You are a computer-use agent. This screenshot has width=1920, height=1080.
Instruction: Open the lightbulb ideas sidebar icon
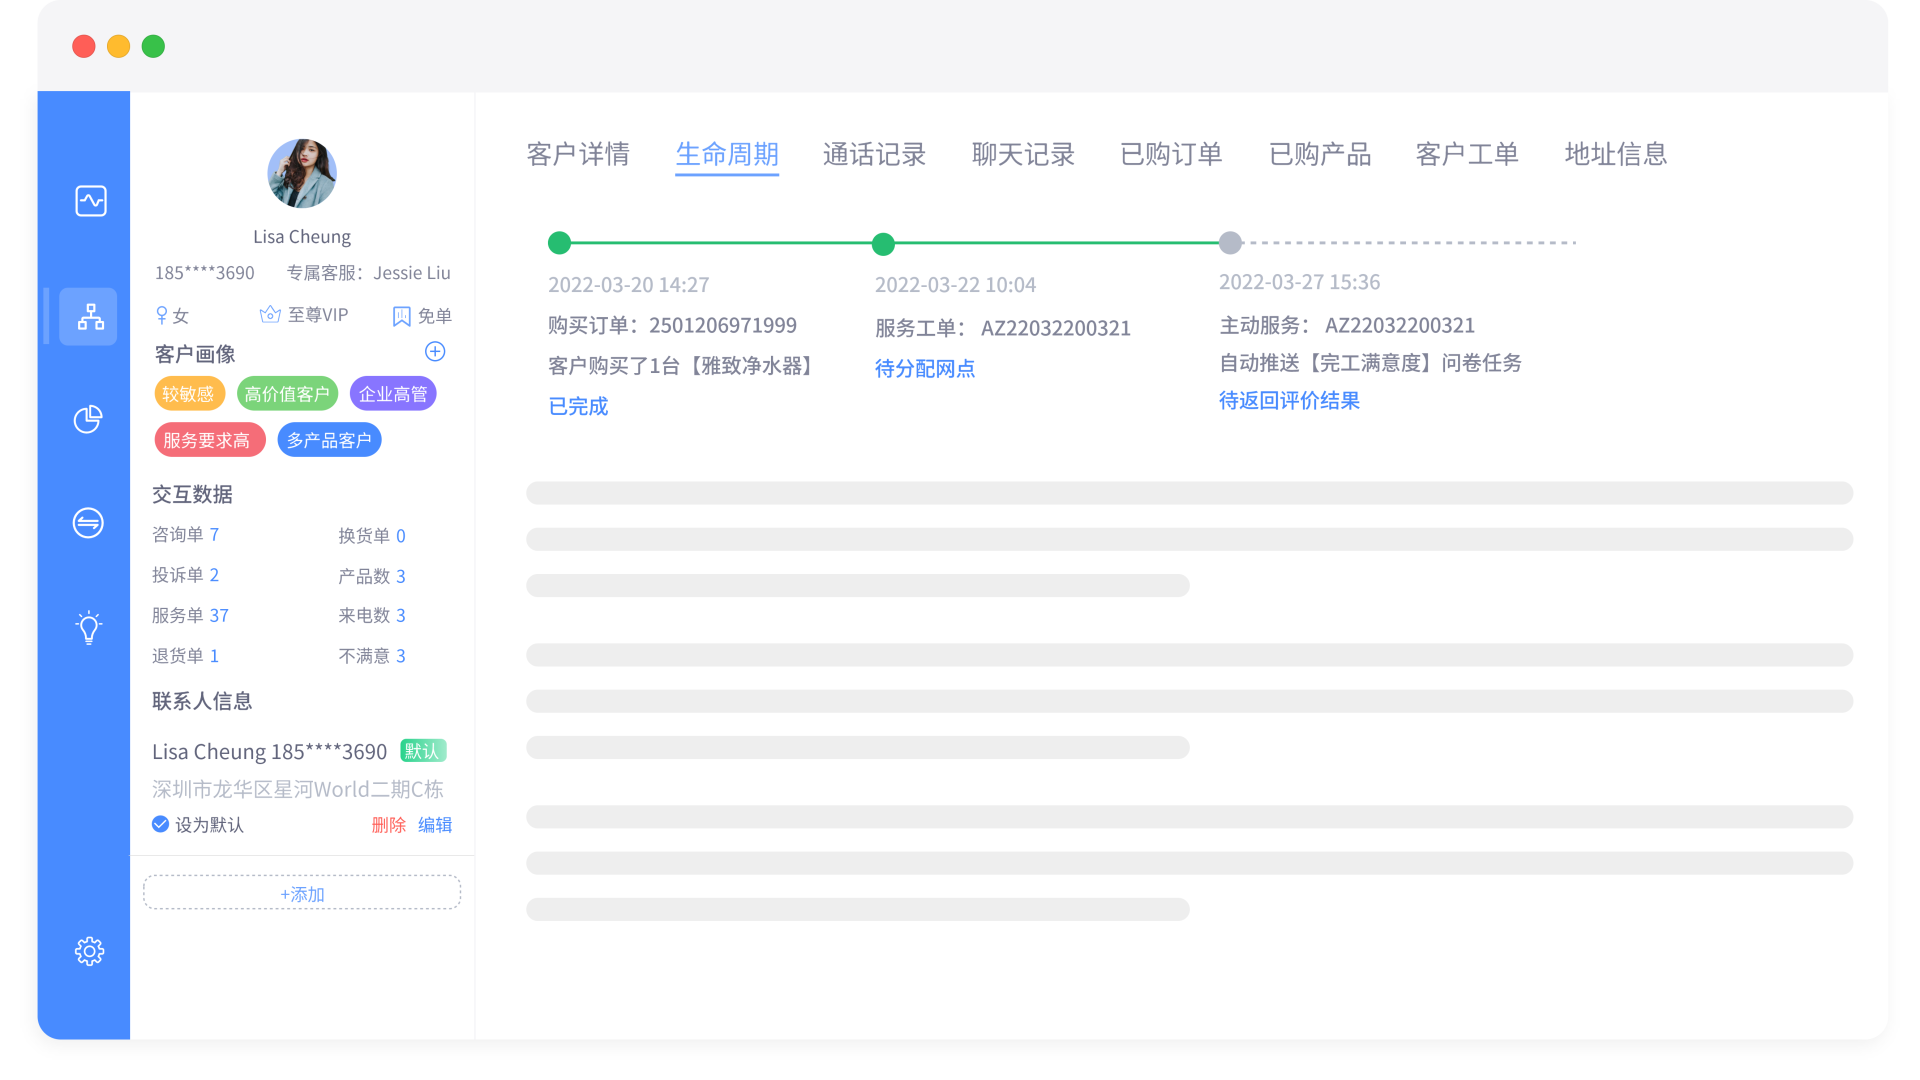pyautogui.click(x=88, y=627)
